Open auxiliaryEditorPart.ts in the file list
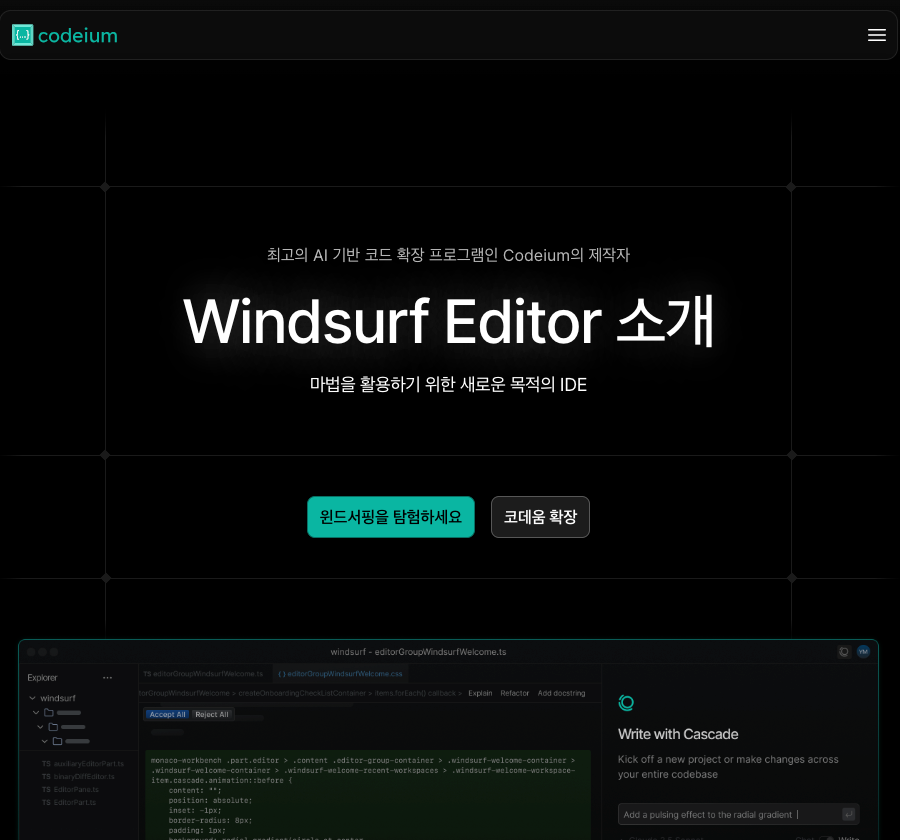The width and height of the screenshot is (900, 840). 83,764
